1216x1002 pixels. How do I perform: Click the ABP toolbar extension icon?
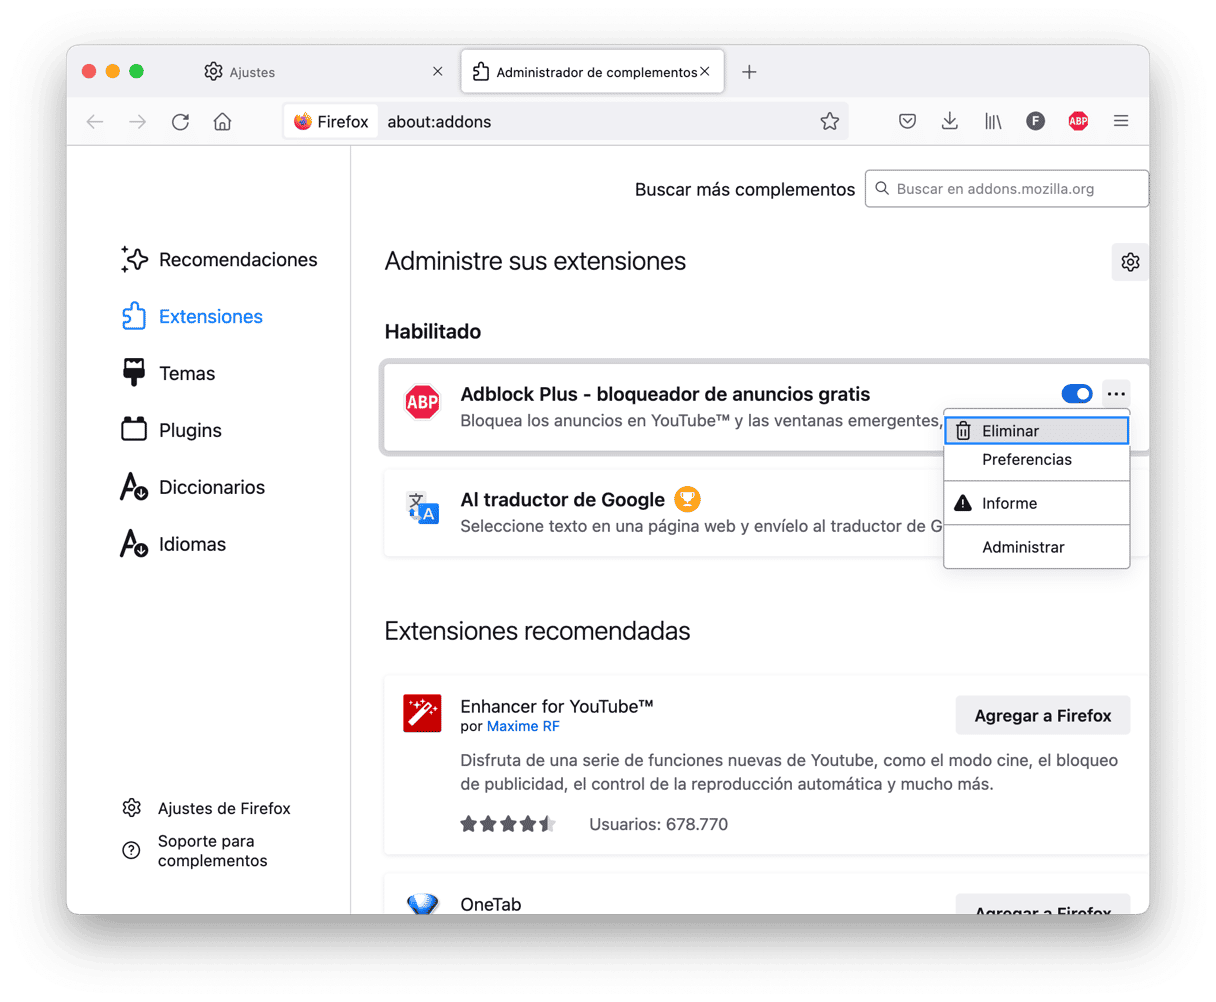tap(1078, 122)
